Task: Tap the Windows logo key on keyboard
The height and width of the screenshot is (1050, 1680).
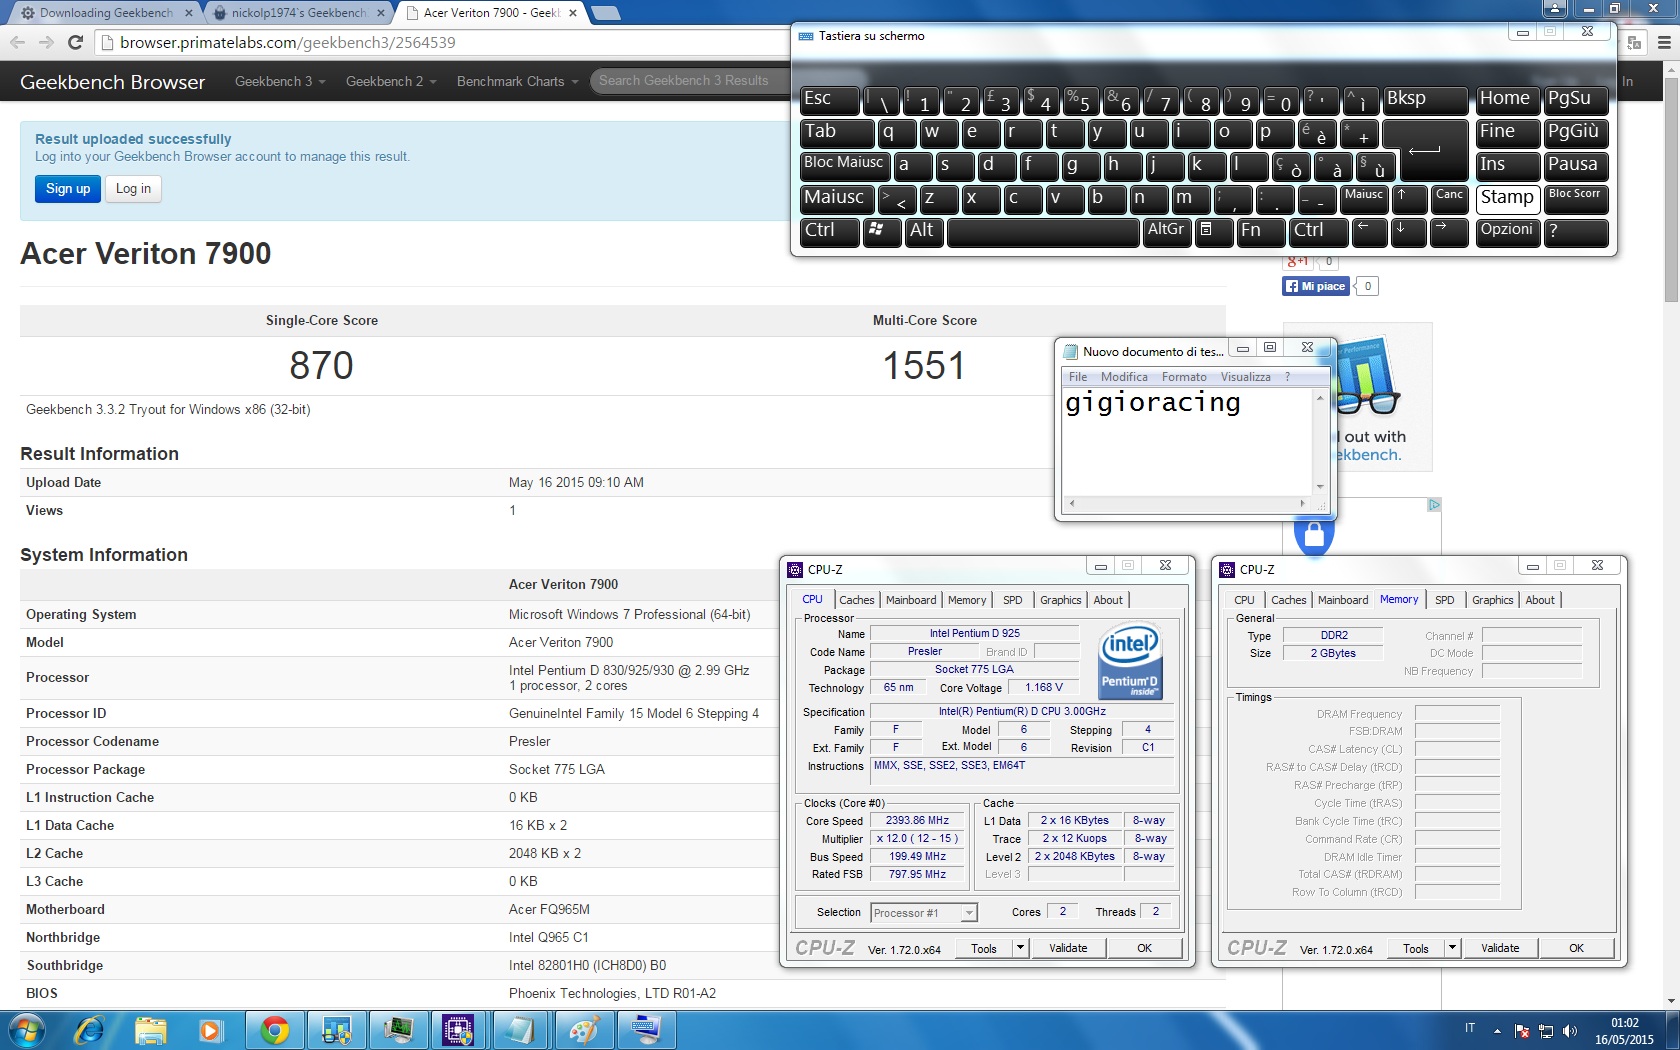Action: [x=882, y=232]
